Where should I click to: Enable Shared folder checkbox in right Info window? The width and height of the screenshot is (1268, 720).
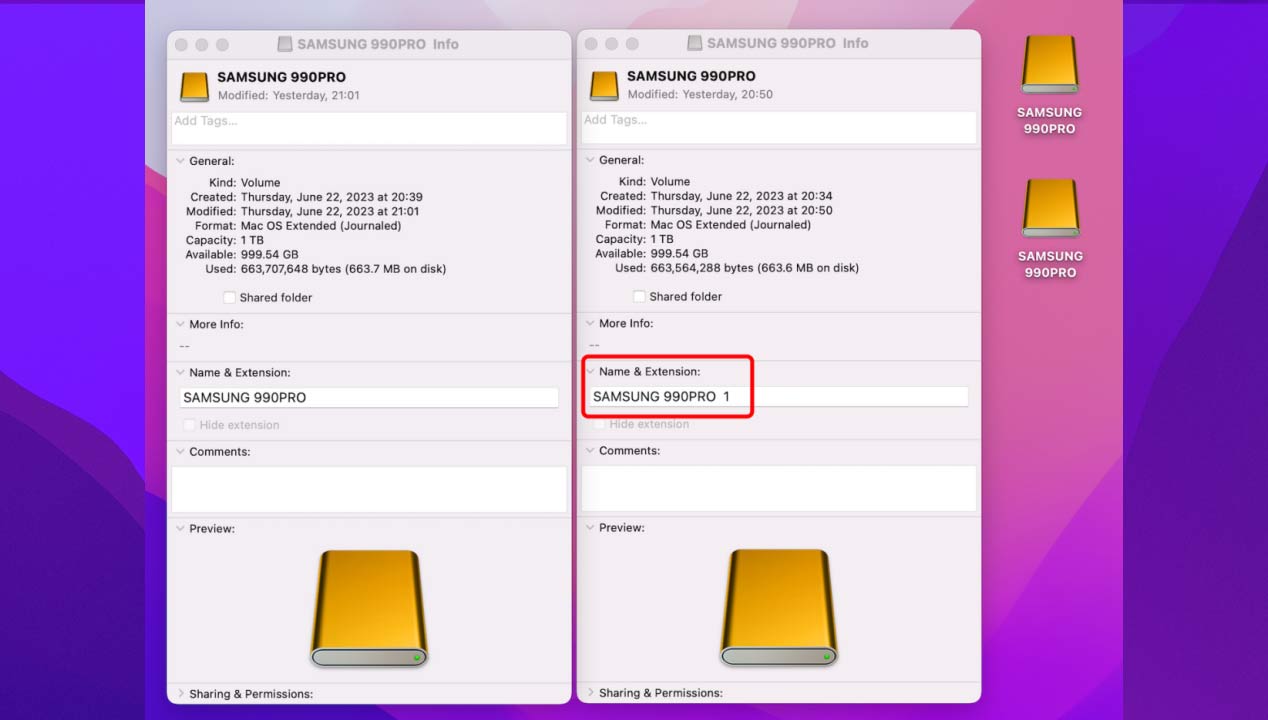pyautogui.click(x=639, y=296)
